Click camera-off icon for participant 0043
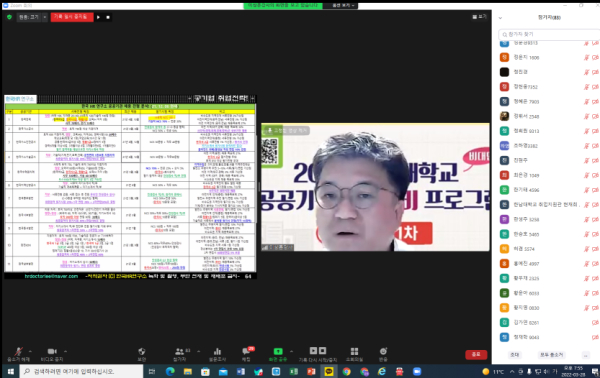 (x=595, y=337)
